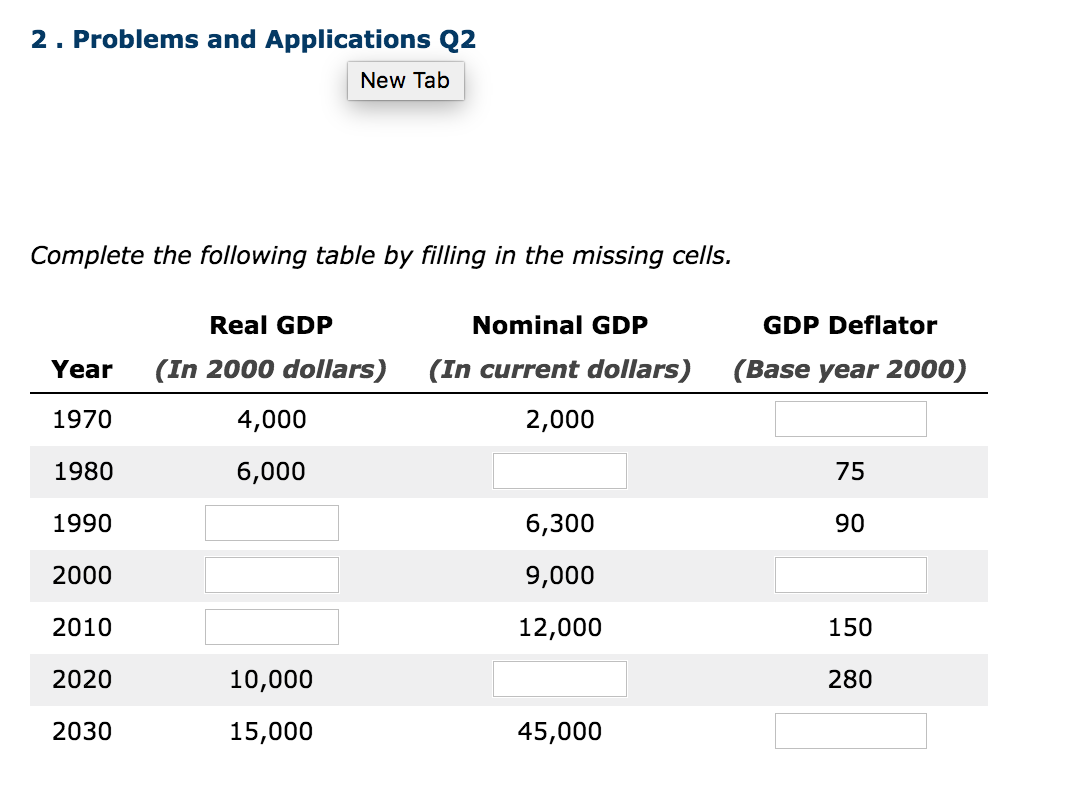Select the 45,000 nominal GDP value
The image size is (1090, 804).
(559, 731)
